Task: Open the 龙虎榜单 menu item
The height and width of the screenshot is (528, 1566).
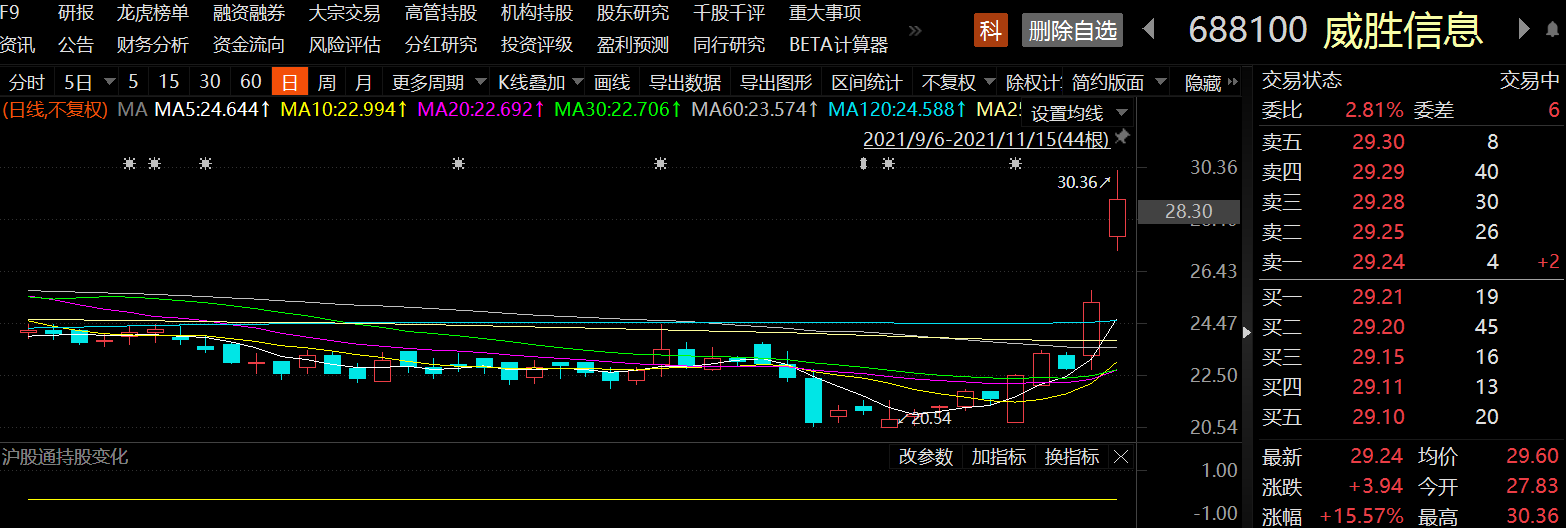Action: 152,13
